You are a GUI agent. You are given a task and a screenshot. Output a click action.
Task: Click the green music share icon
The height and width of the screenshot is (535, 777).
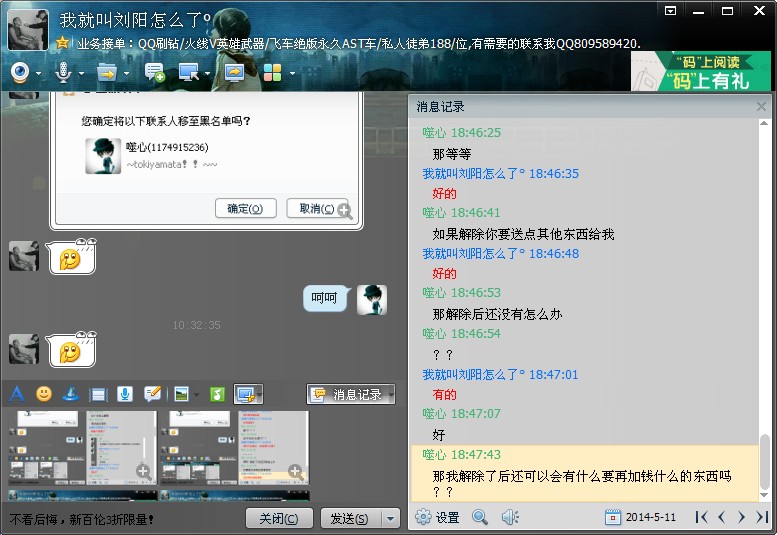[218, 394]
